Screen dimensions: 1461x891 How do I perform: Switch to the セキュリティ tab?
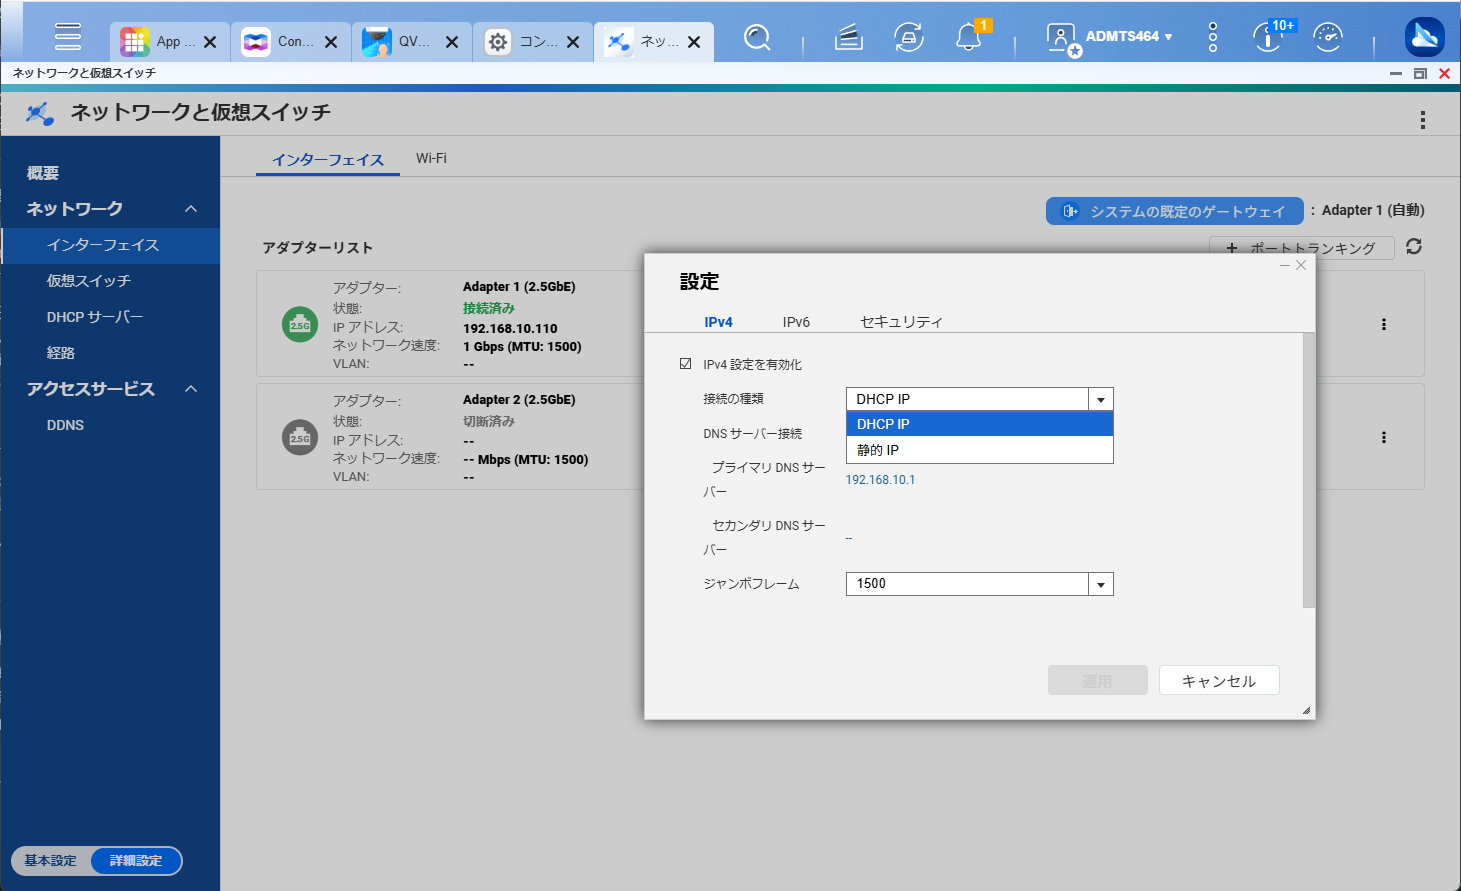pyautogui.click(x=901, y=322)
